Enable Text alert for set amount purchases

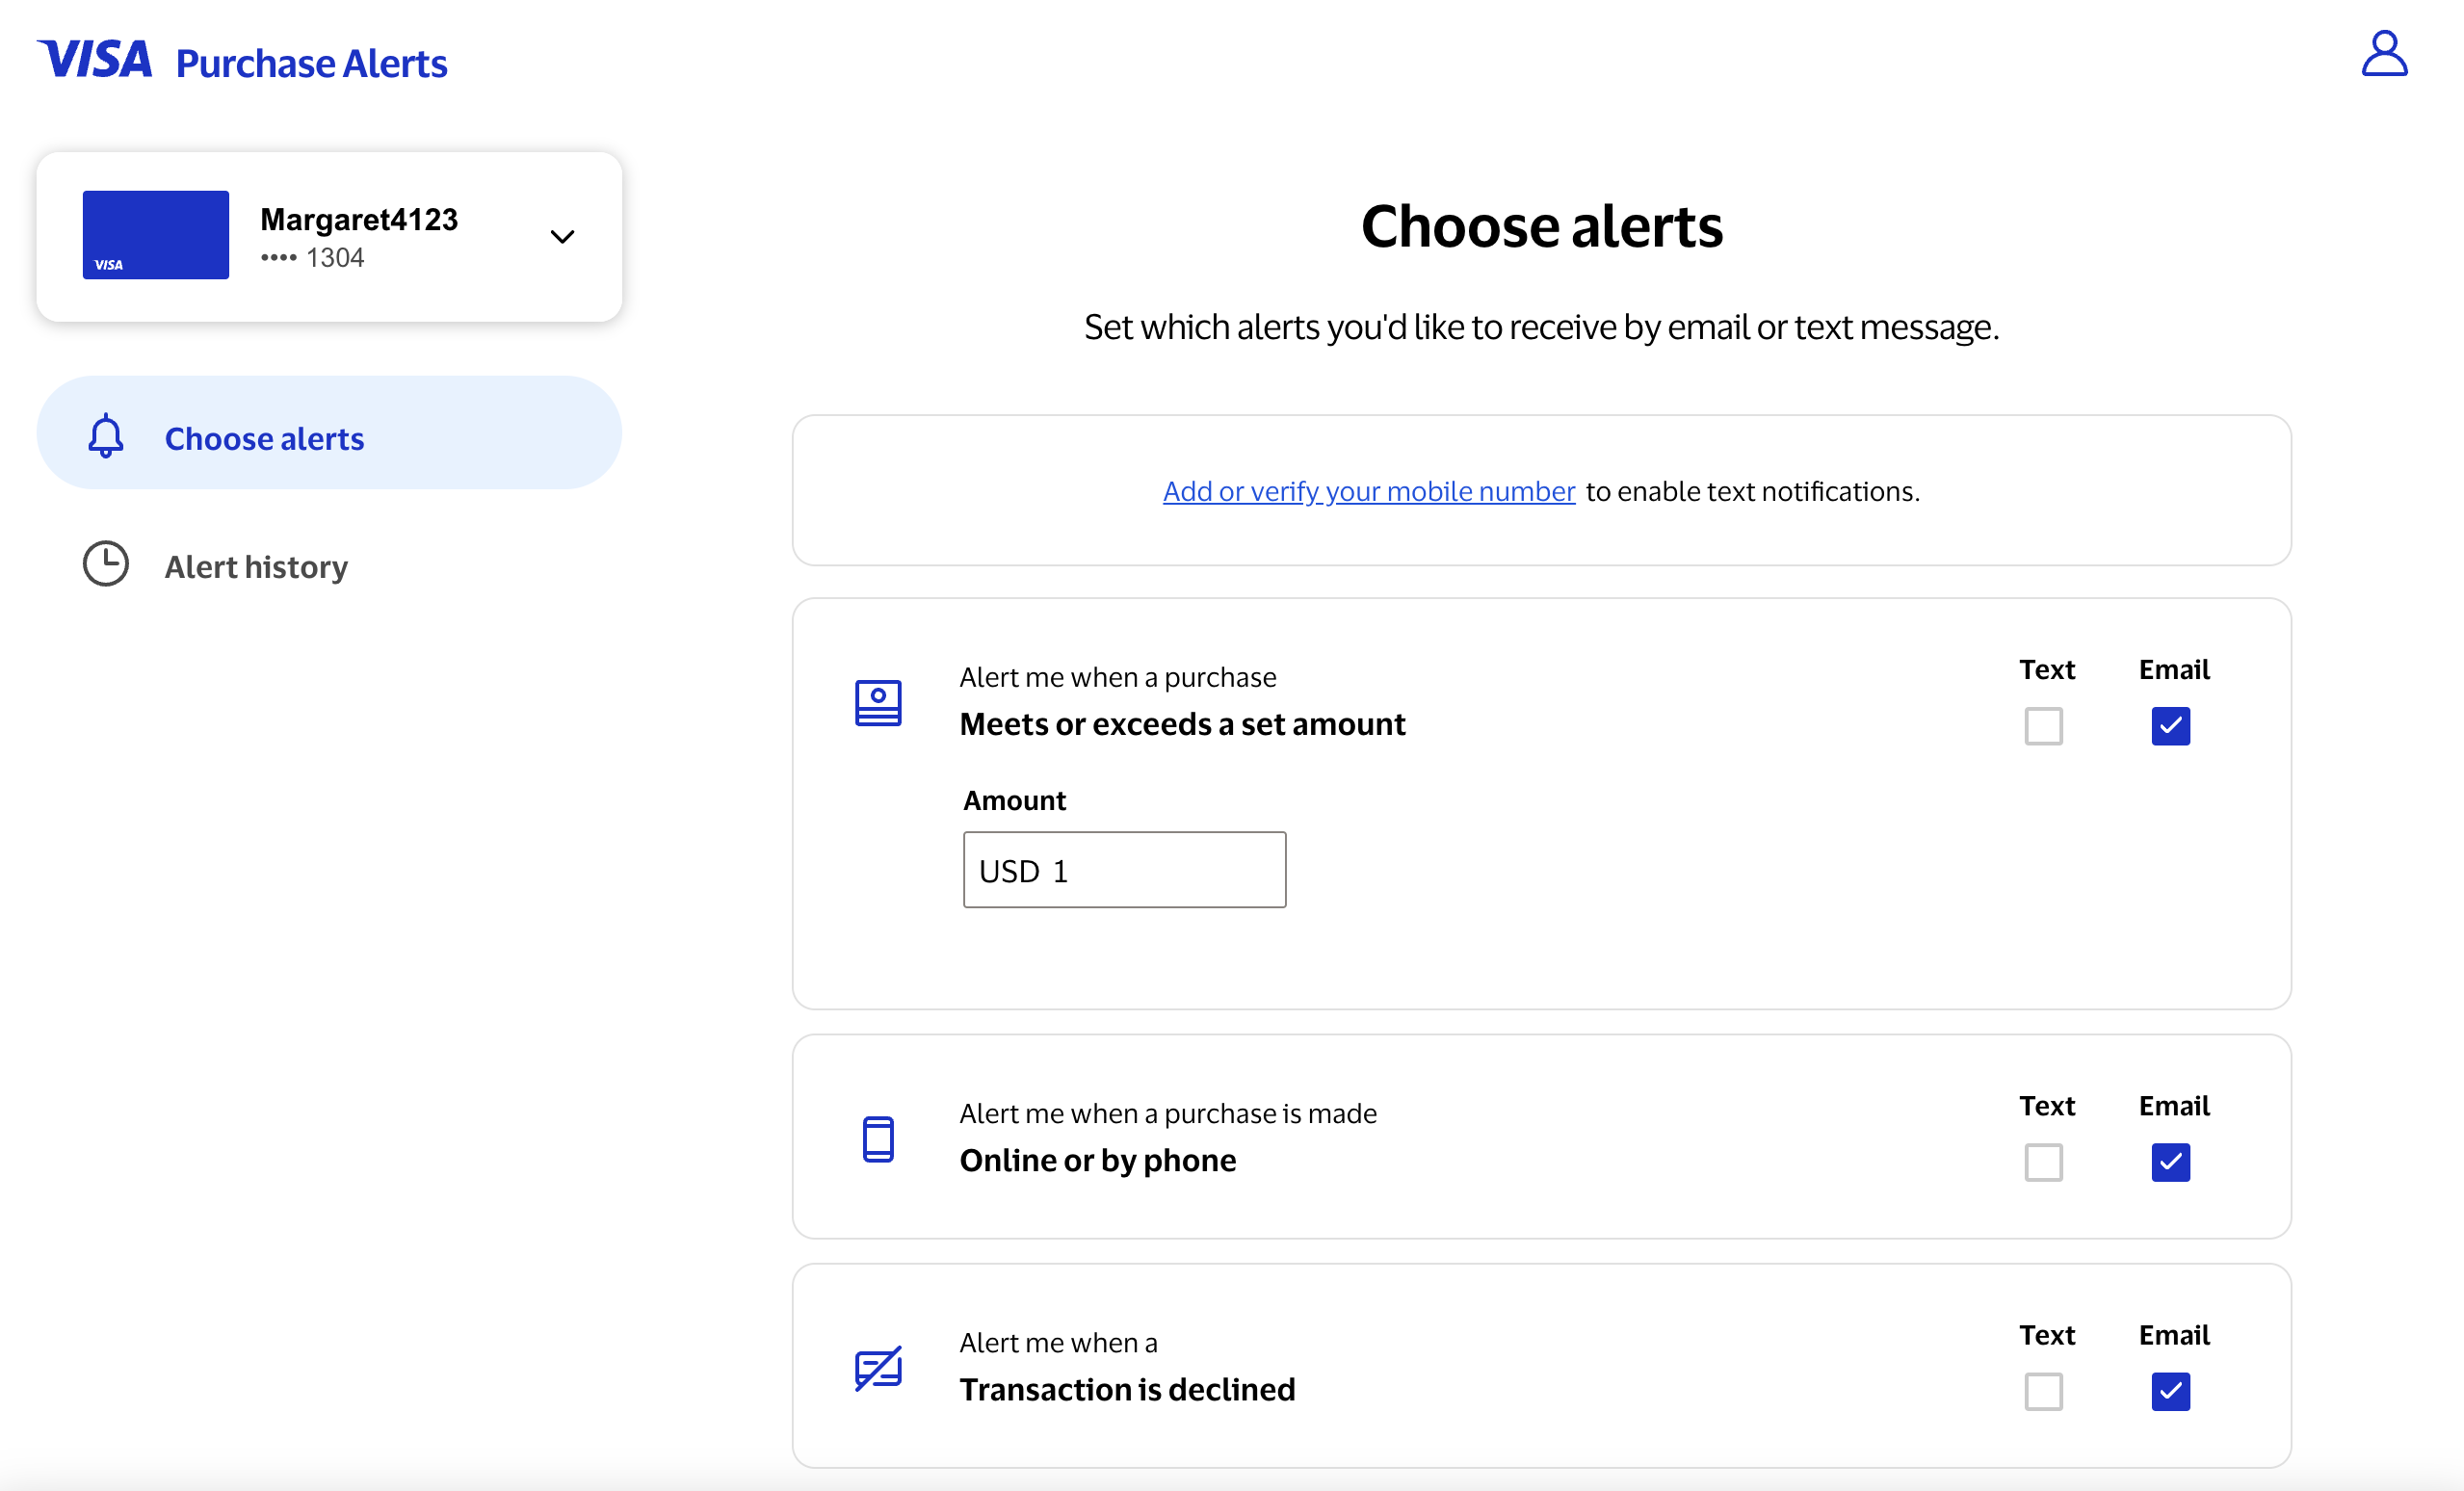pos(2043,726)
